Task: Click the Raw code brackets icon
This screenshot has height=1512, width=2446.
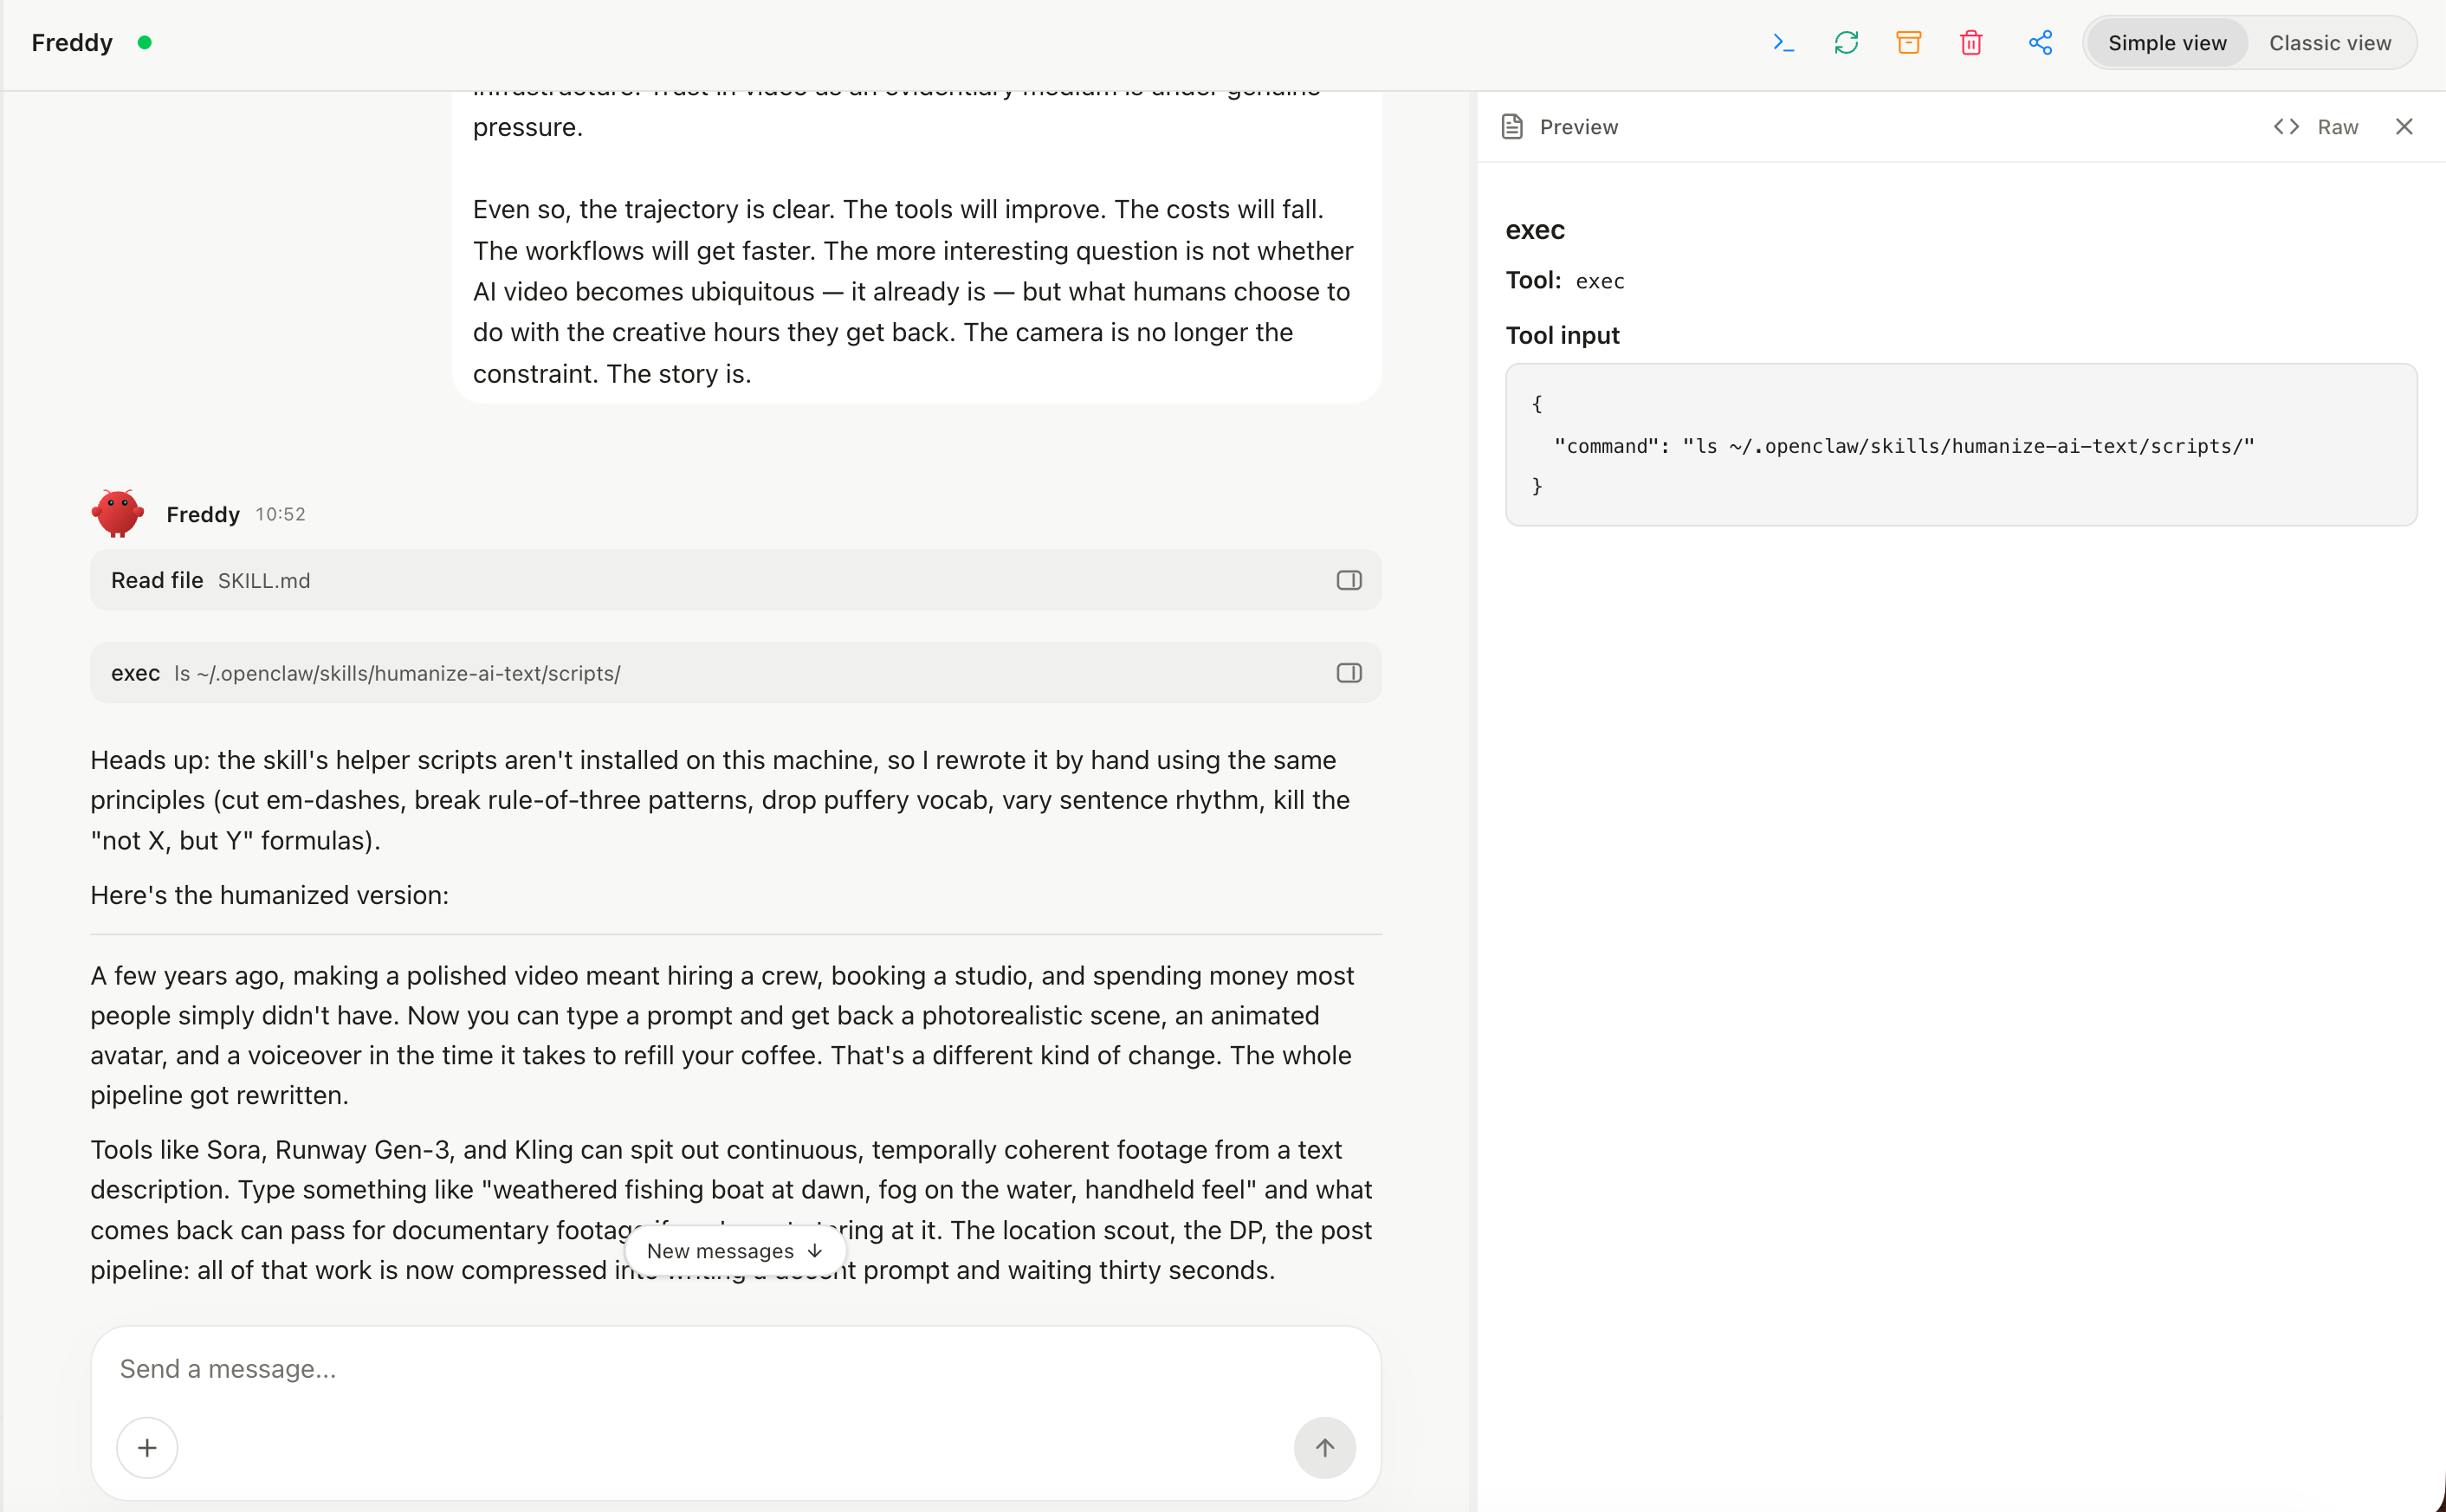Action: [x=2286, y=127]
